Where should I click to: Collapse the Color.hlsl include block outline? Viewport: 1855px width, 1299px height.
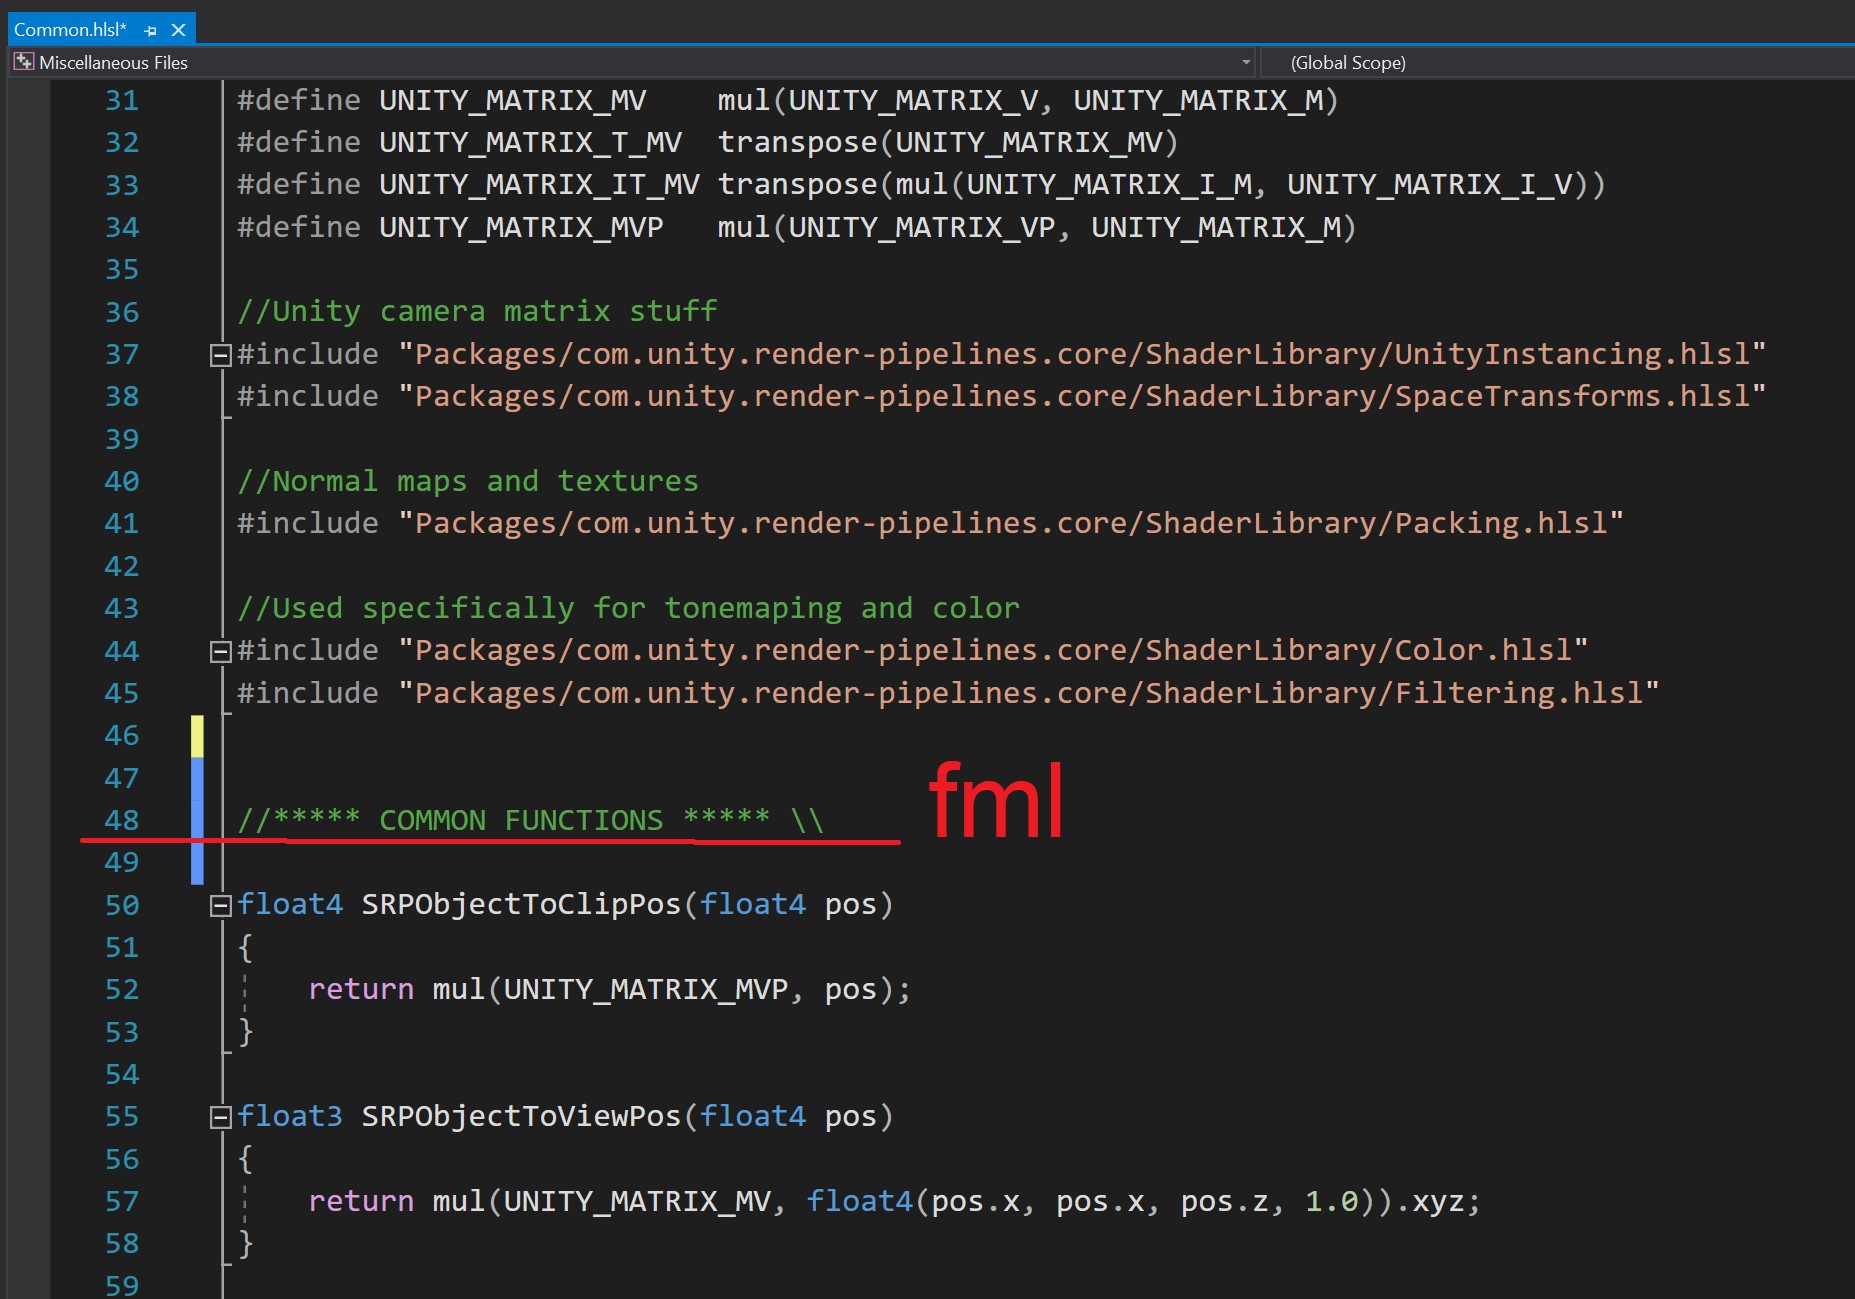pos(220,652)
